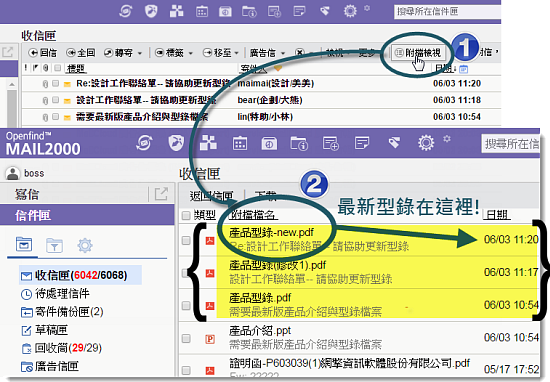
Task: Check the box for 產品型錄.pdf
Action: pyautogui.click(x=186, y=306)
